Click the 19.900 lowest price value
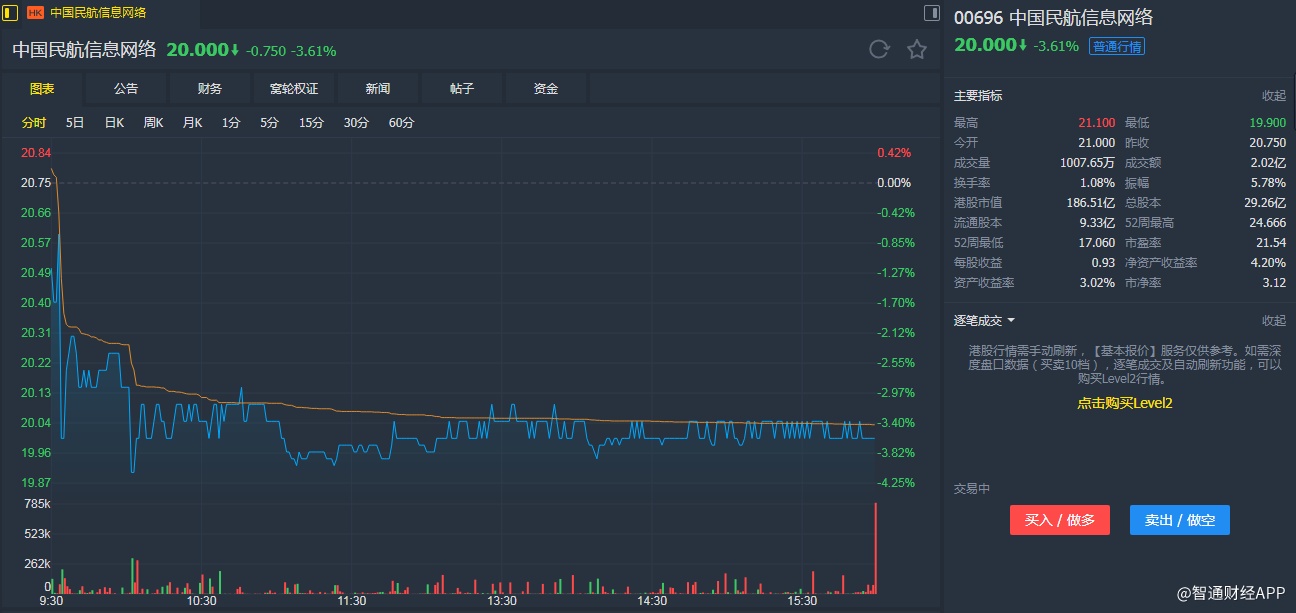This screenshot has height=613, width=1296. click(x=1267, y=123)
